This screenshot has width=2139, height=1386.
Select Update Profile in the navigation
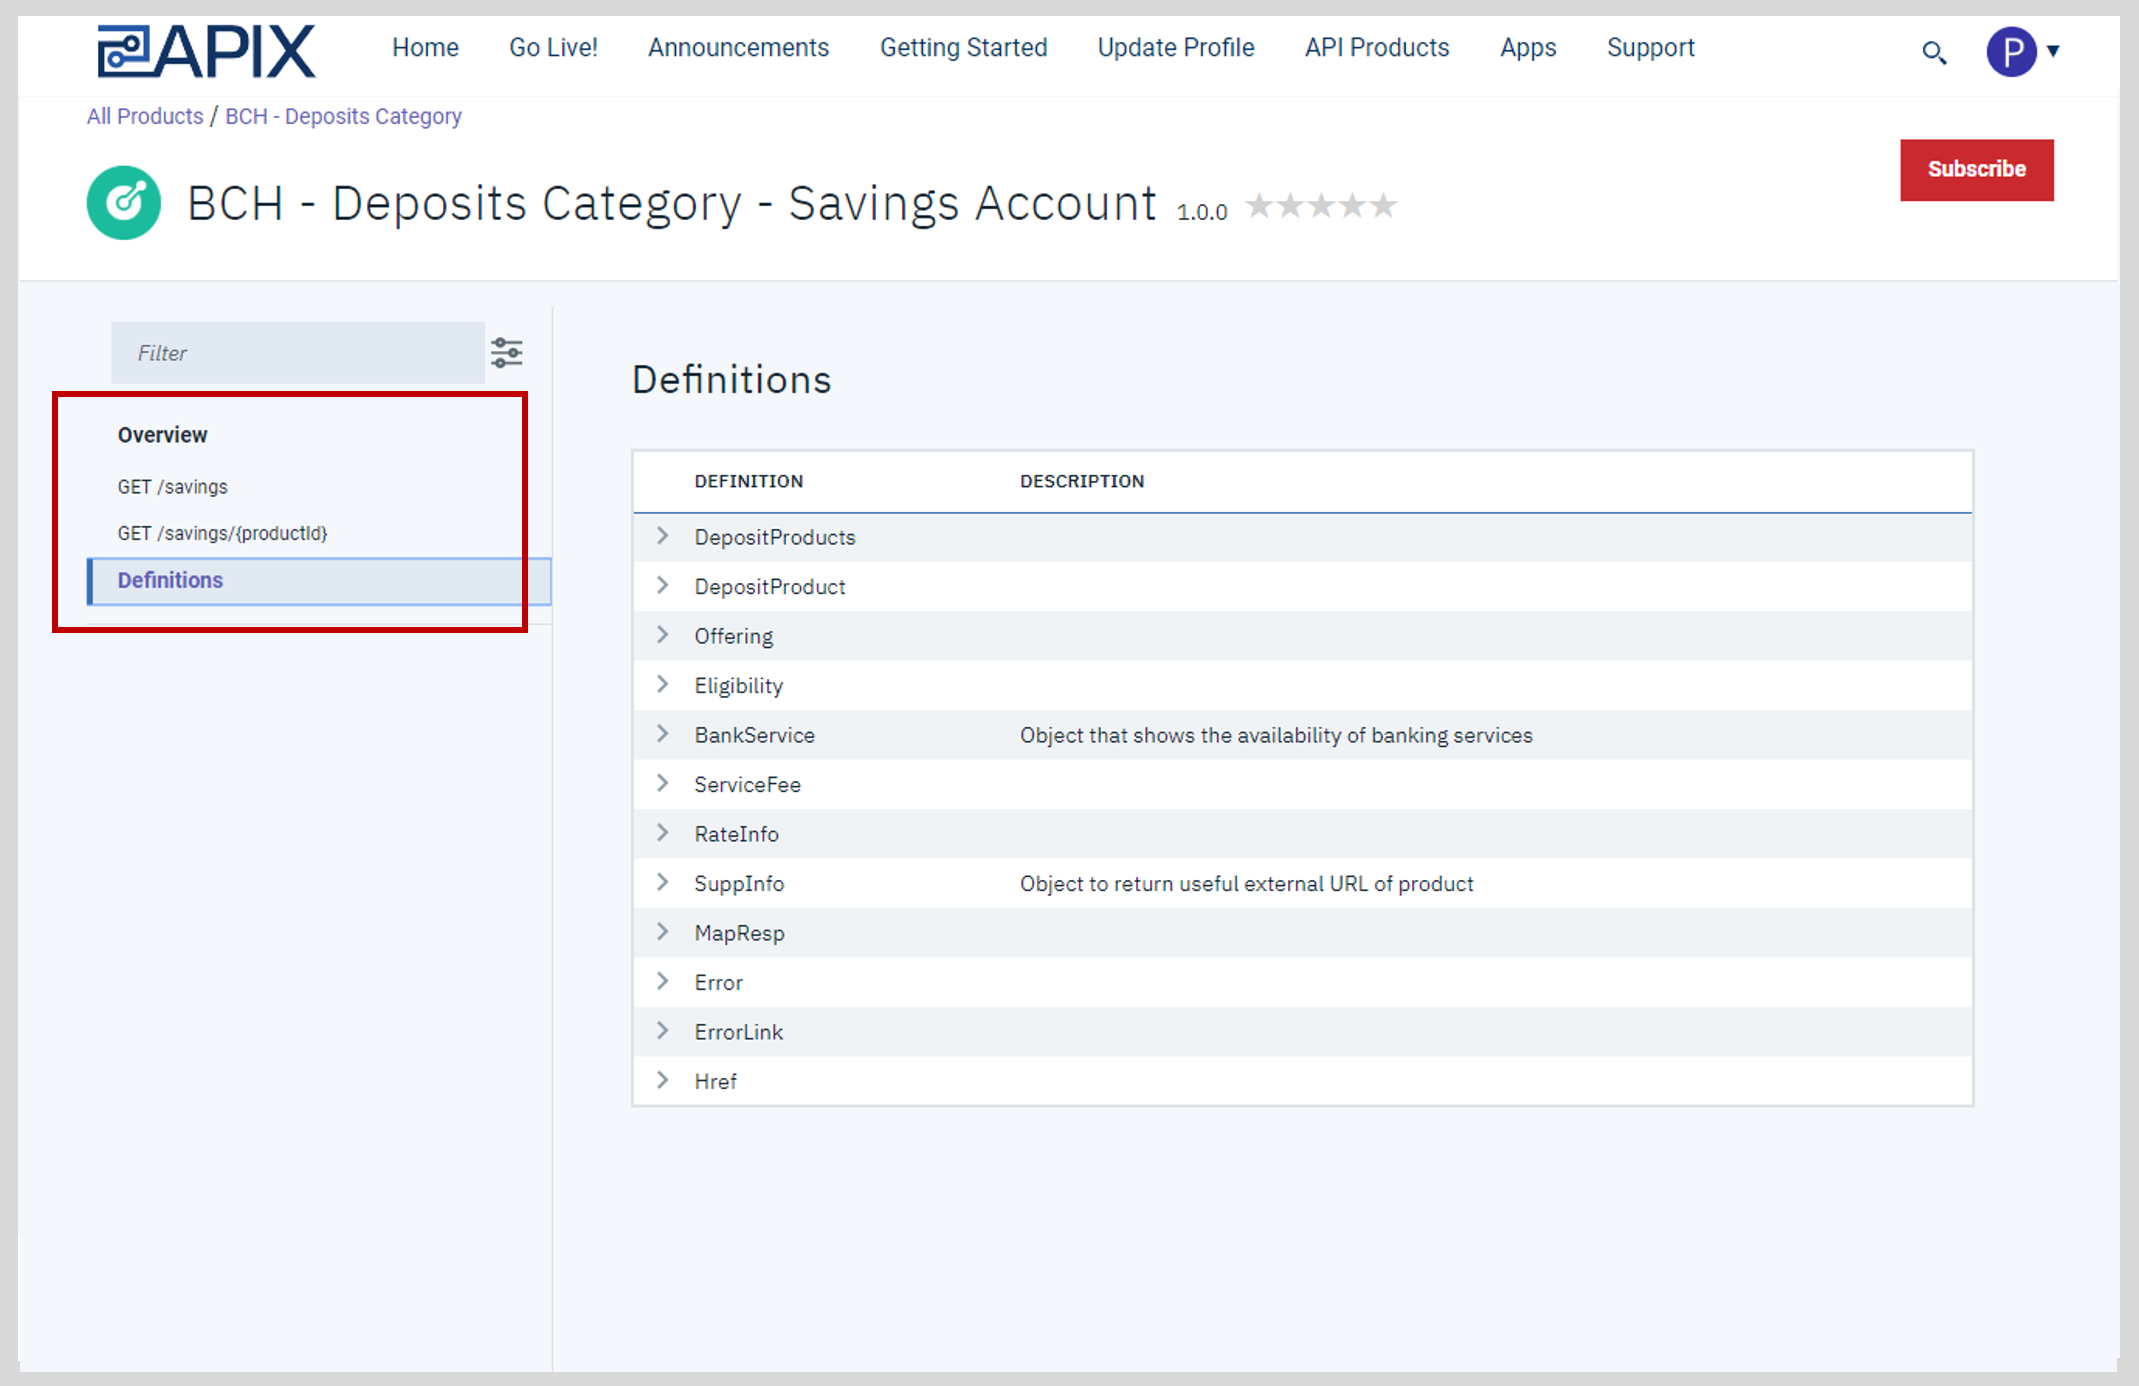click(1176, 47)
